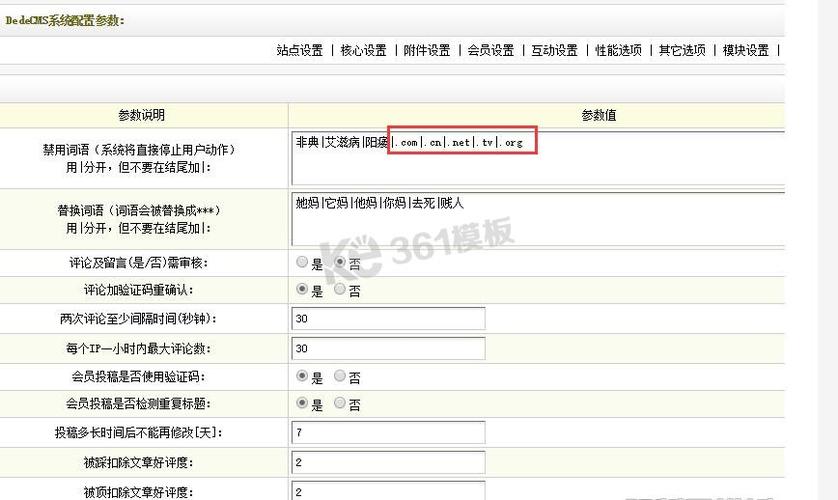The height and width of the screenshot is (500, 838).
Task: Set 会员投稿是否使用验证码 to 否
Action: (340, 376)
